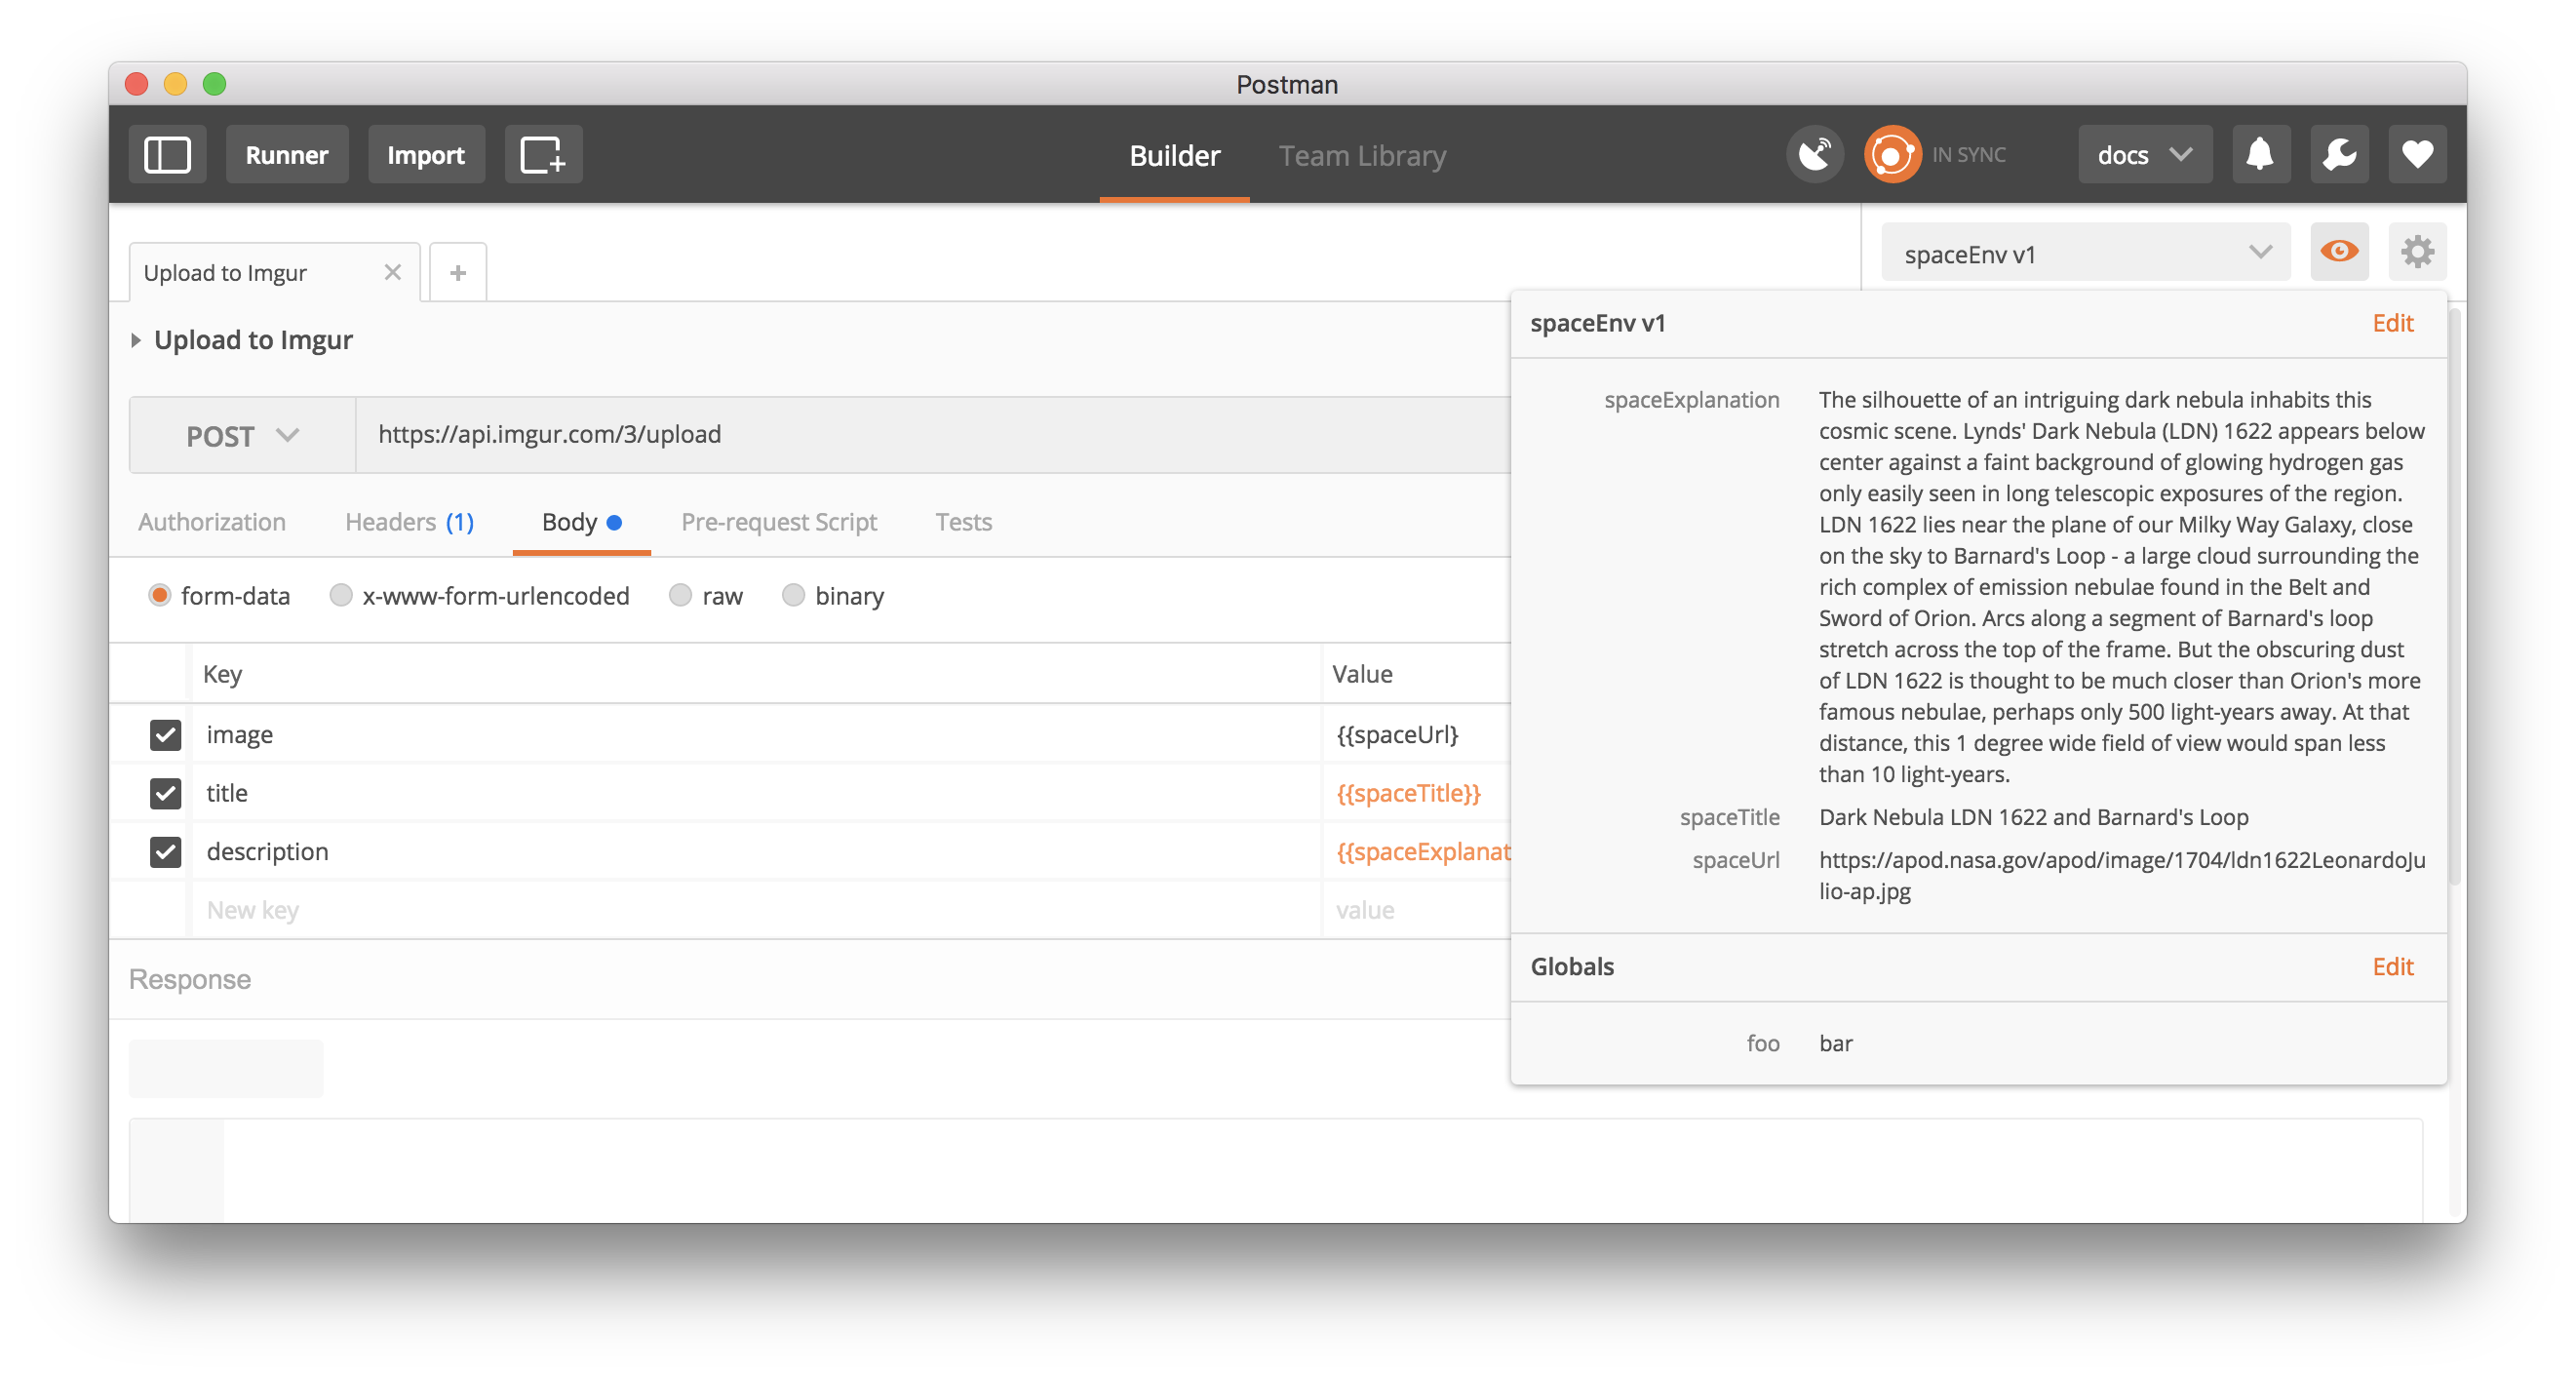Click the {{spaceTitle}} value cell

tap(1417, 793)
